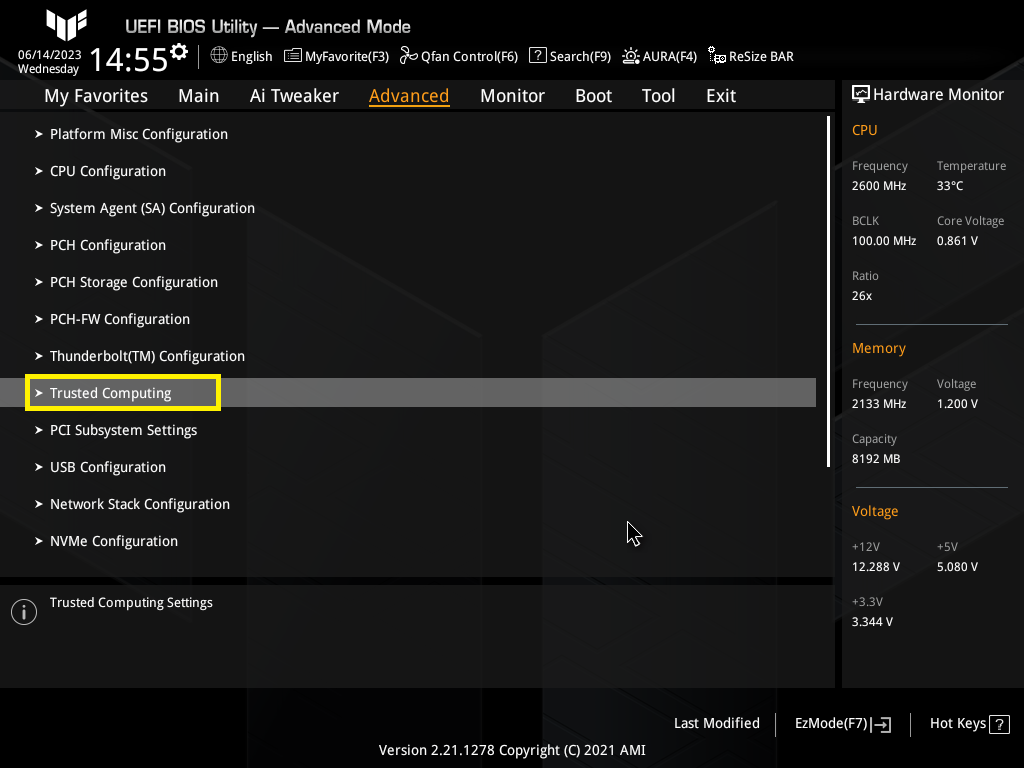Open MyFavorite(F3) list icon
The height and width of the screenshot is (768, 1024).
click(293, 56)
